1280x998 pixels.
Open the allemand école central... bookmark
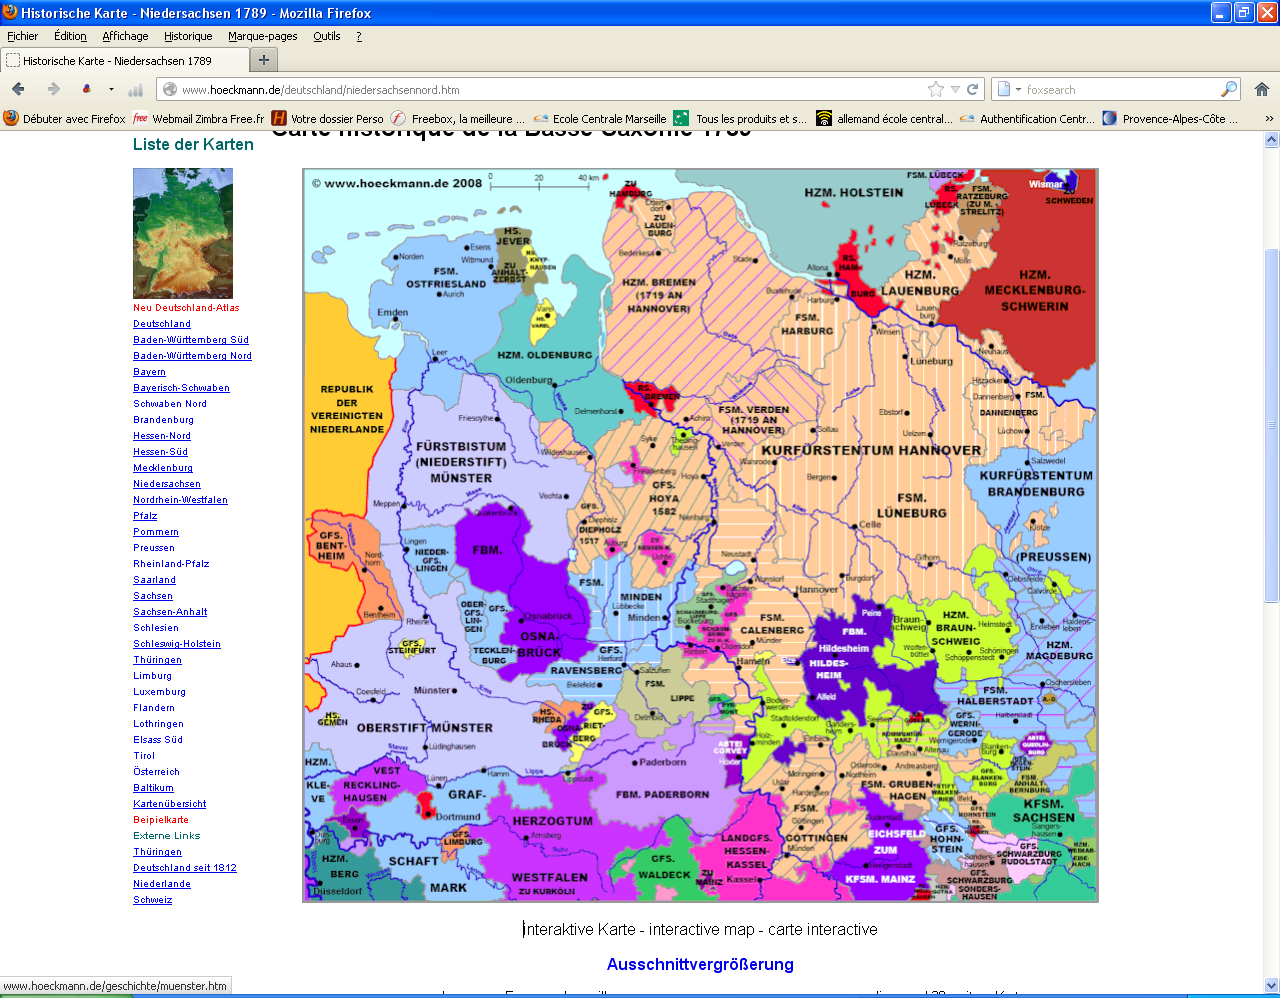pos(885,118)
